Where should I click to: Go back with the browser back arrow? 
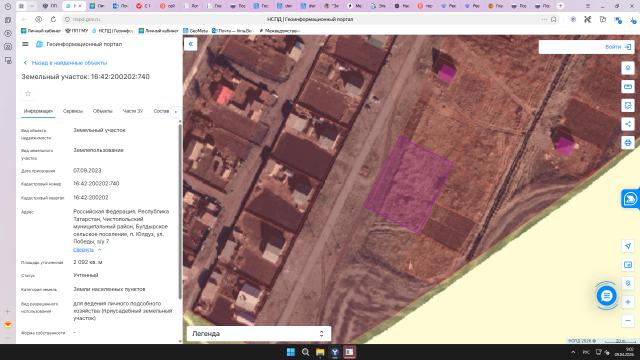24,19
